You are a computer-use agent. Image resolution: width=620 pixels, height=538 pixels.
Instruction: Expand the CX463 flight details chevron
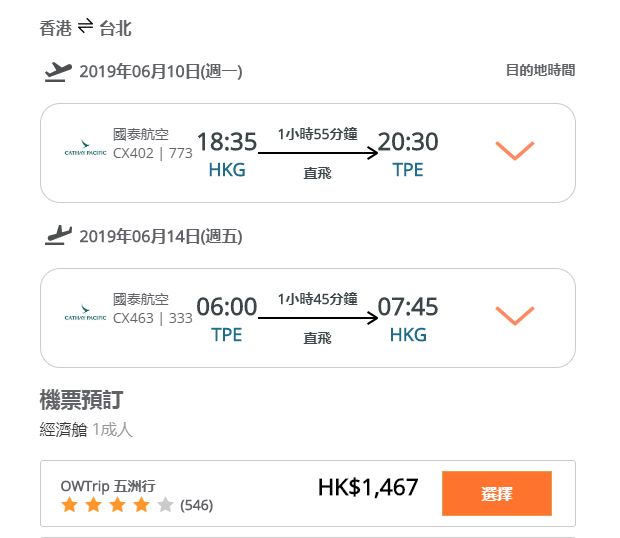(x=515, y=315)
